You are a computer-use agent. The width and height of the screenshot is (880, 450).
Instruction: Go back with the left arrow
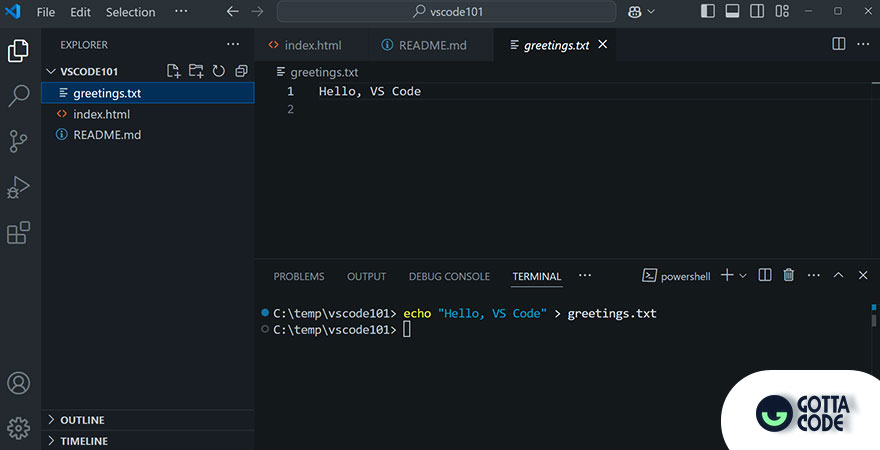(x=232, y=11)
